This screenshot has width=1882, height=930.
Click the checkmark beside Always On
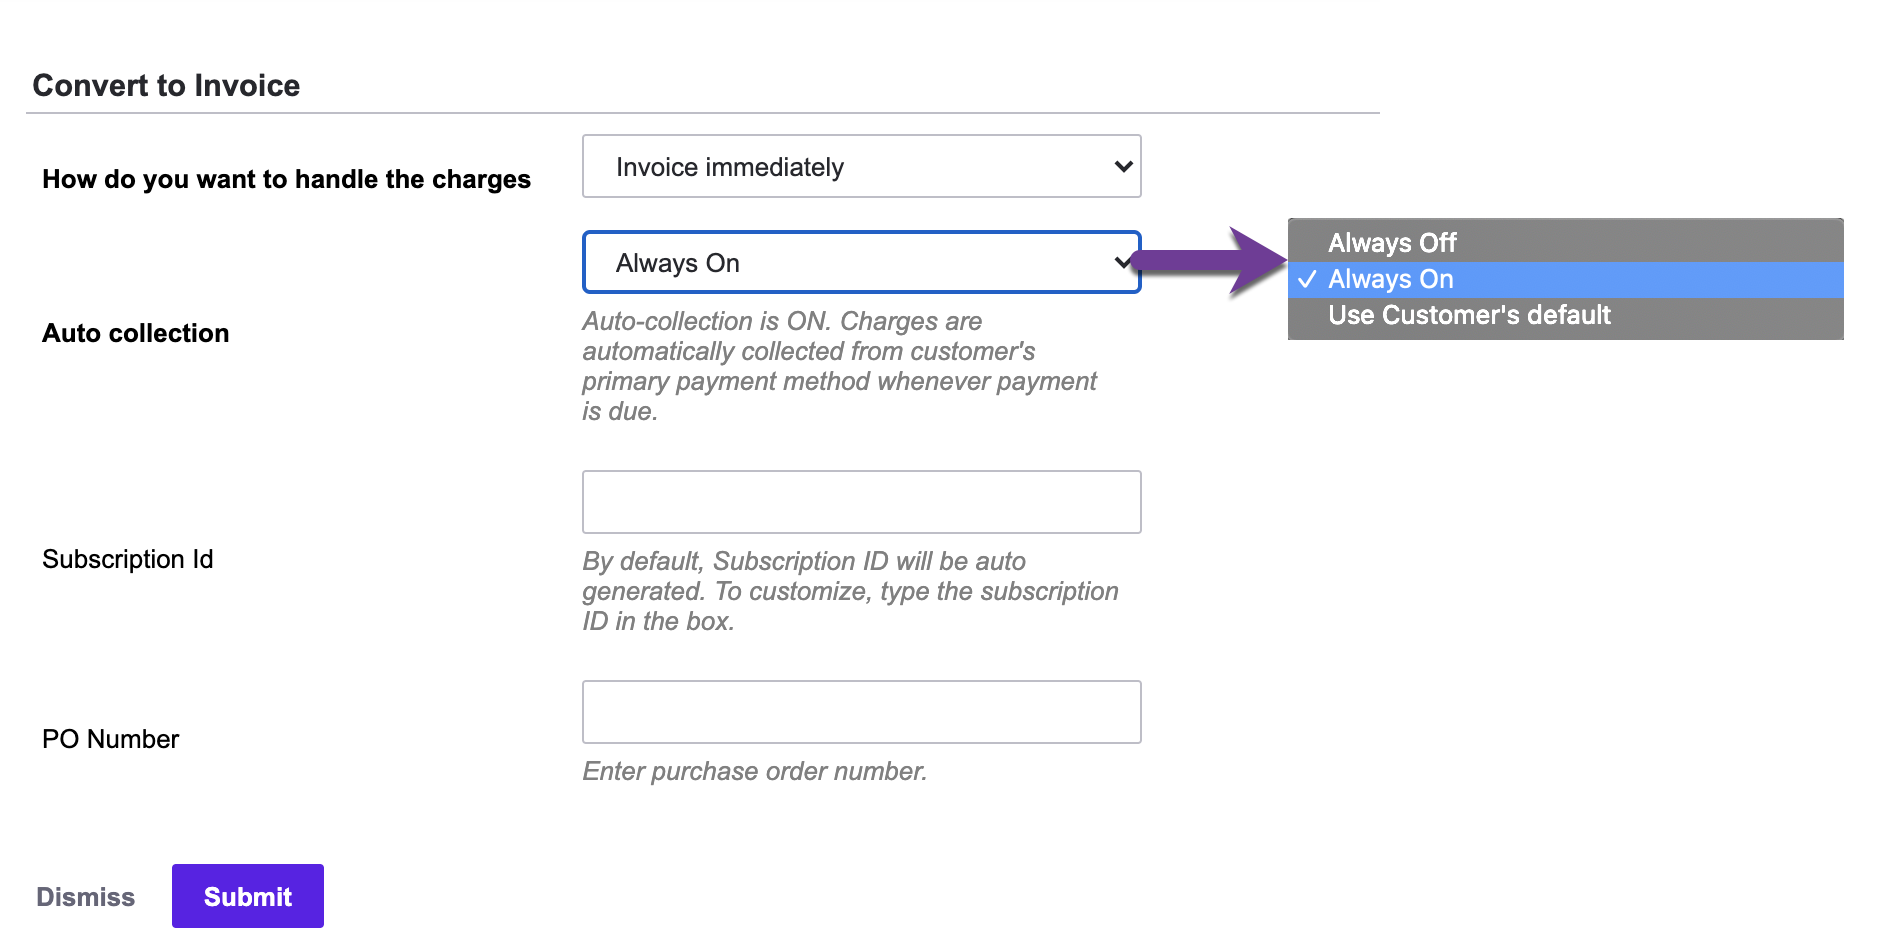(x=1306, y=280)
